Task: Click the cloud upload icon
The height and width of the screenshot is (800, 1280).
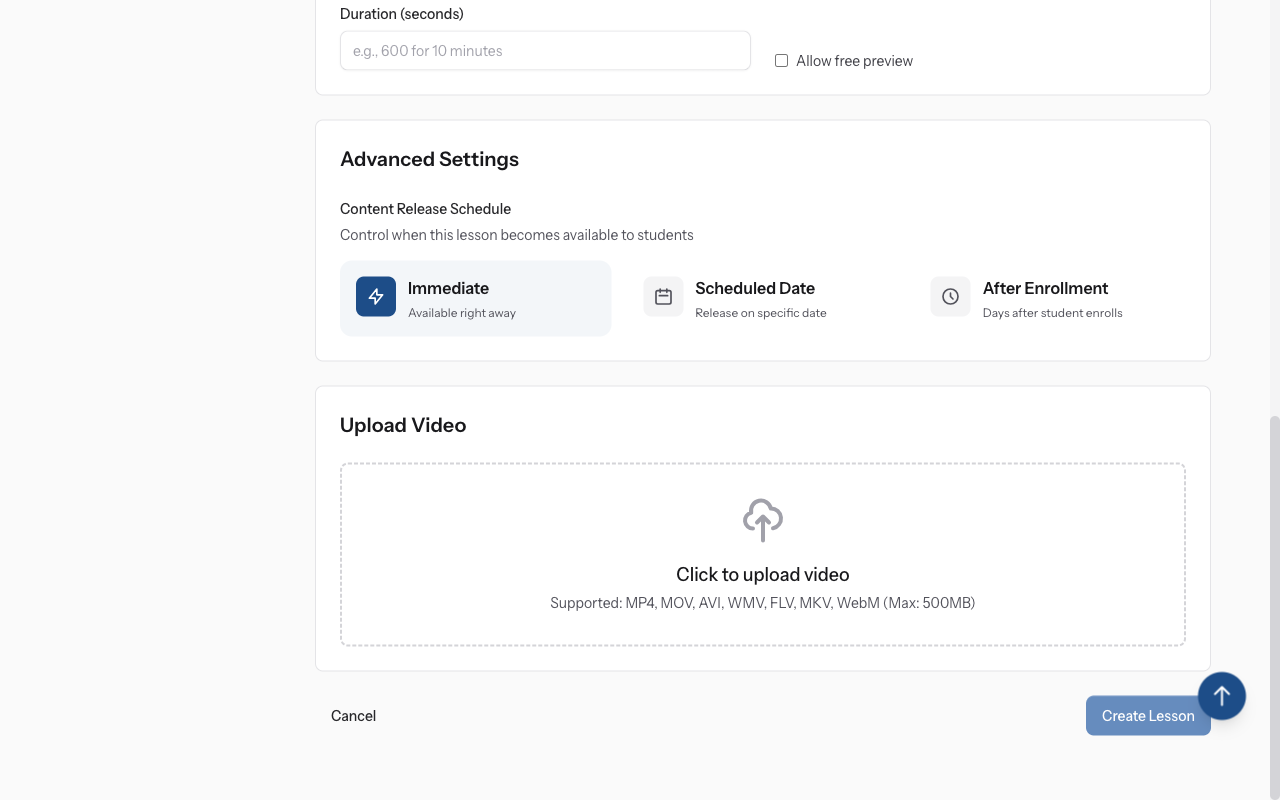Action: pyautogui.click(x=762, y=520)
